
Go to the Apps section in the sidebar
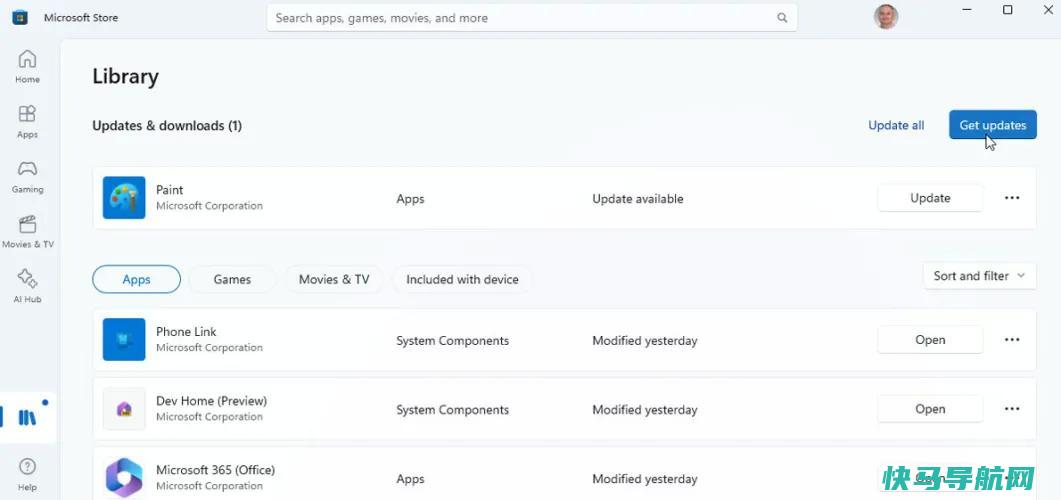(x=27, y=121)
